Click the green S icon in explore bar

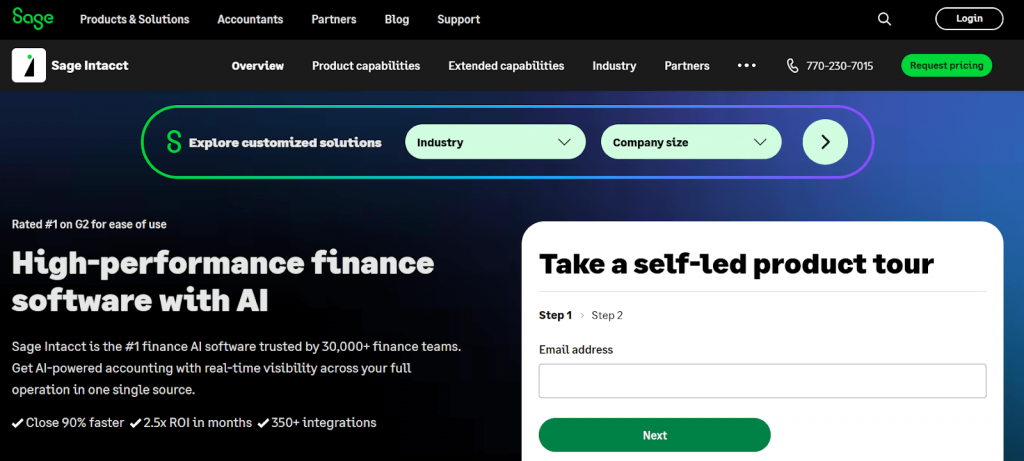174,142
